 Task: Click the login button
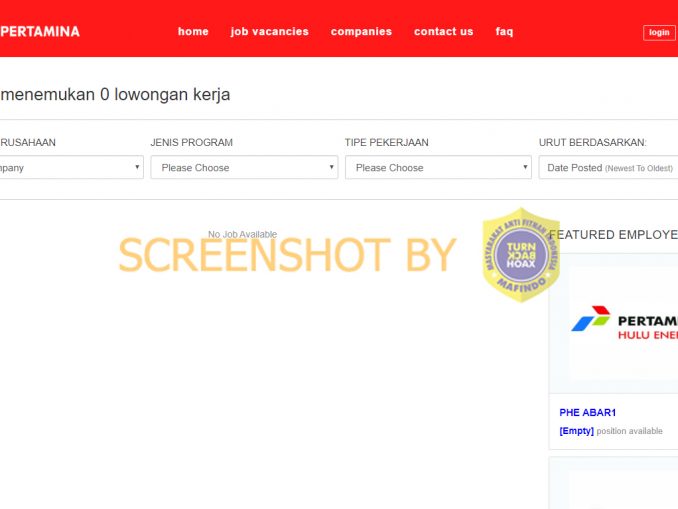tap(659, 32)
